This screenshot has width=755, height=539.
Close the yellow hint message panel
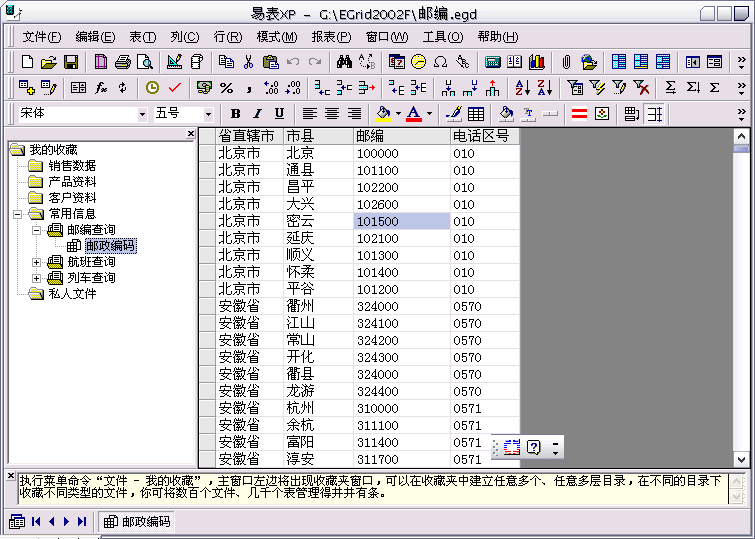[11, 476]
